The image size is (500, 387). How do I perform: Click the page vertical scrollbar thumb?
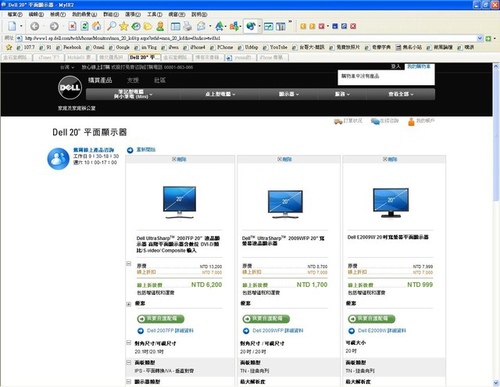point(496,135)
